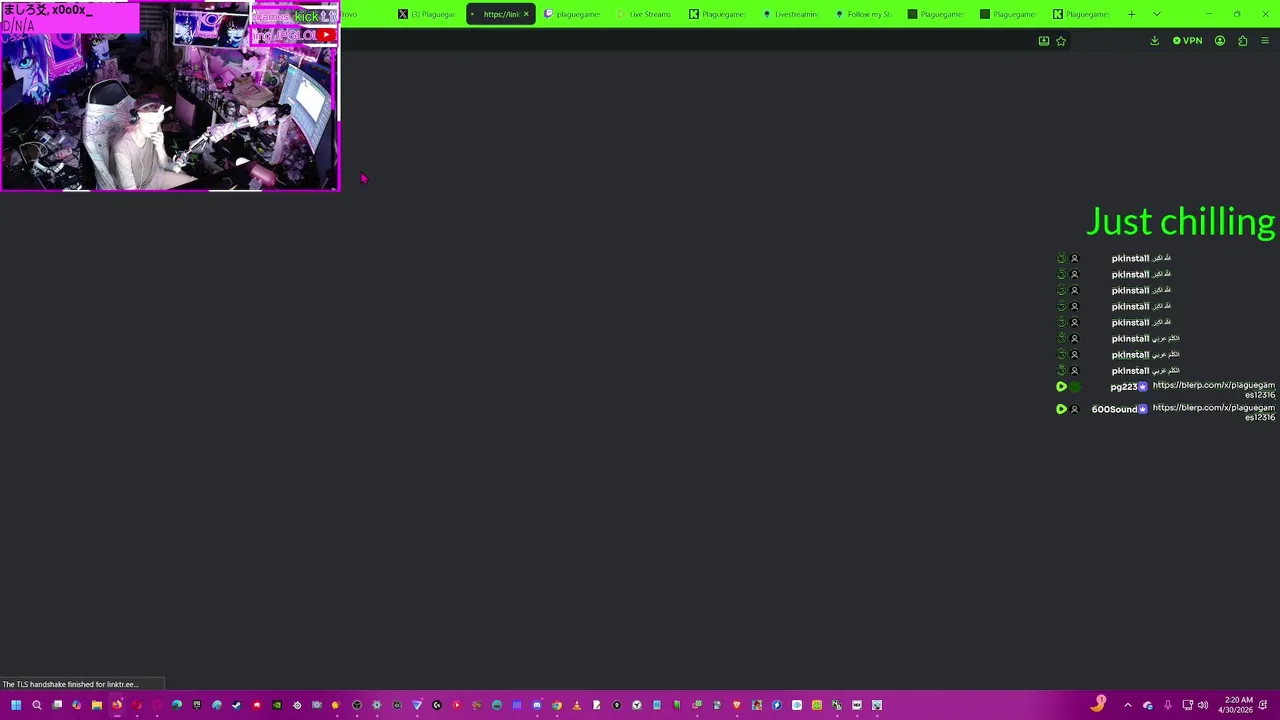Click the green Kick icon beside pg223
The height and width of the screenshot is (720, 1280).
[x=1061, y=387]
